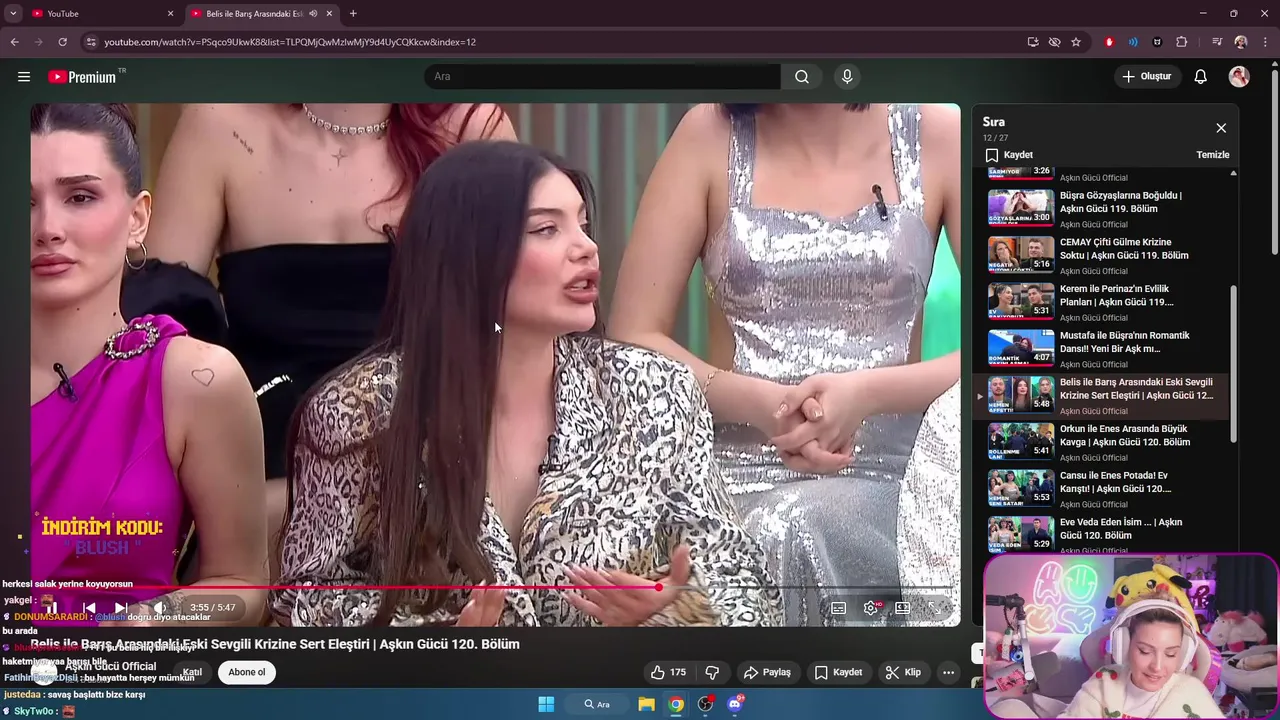View site information icon in address bar
The height and width of the screenshot is (720, 1280).
pos(91,42)
